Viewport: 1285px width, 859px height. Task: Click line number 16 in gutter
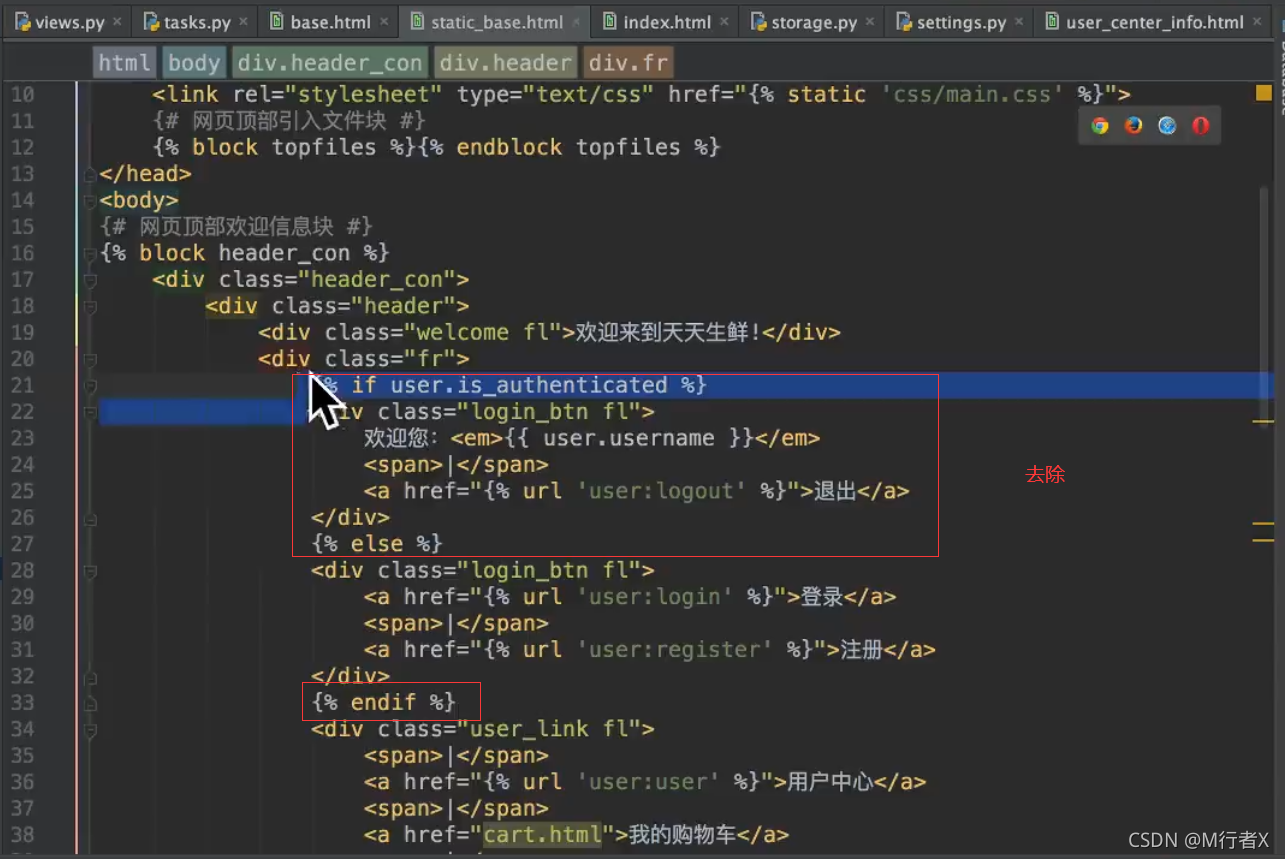[22, 253]
